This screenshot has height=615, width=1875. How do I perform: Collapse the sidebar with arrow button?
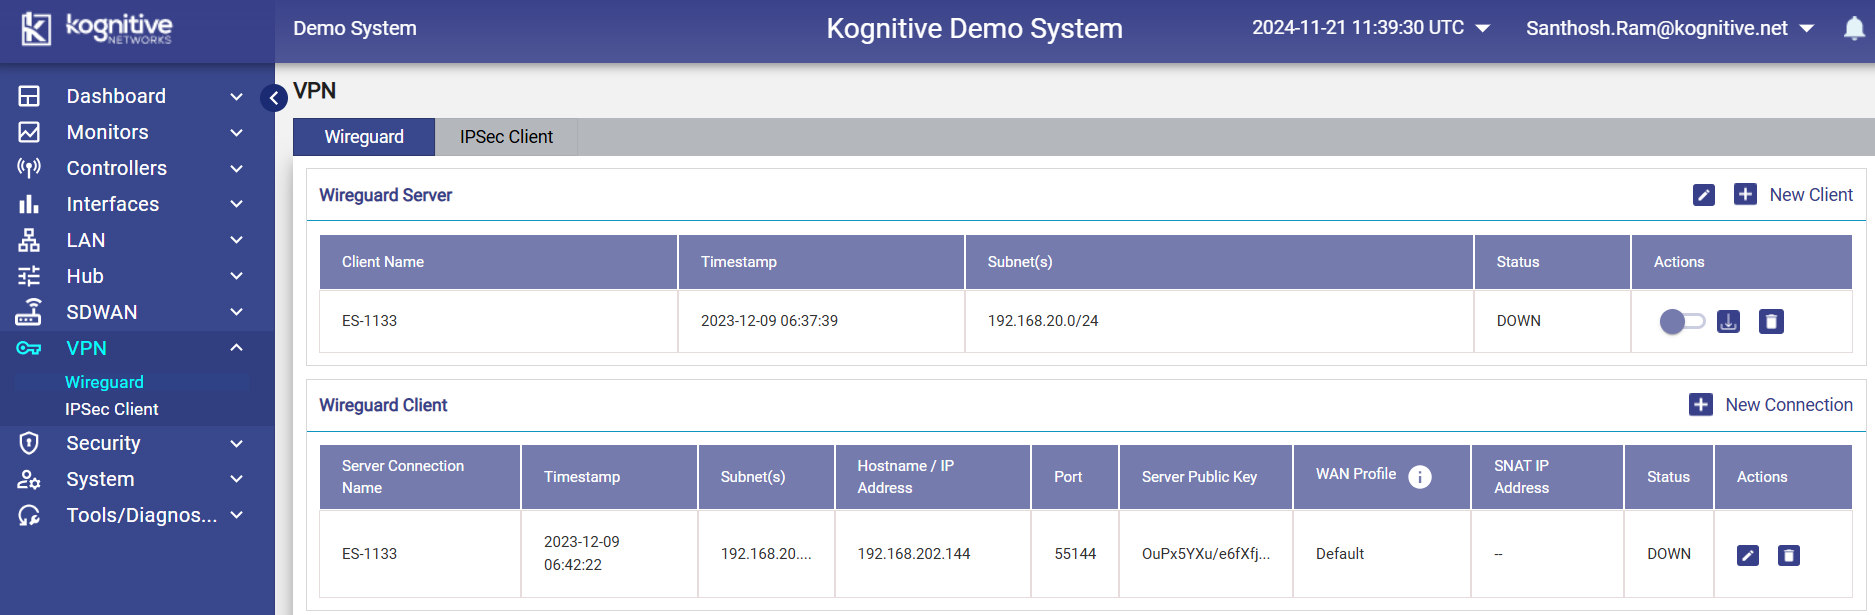click(274, 98)
